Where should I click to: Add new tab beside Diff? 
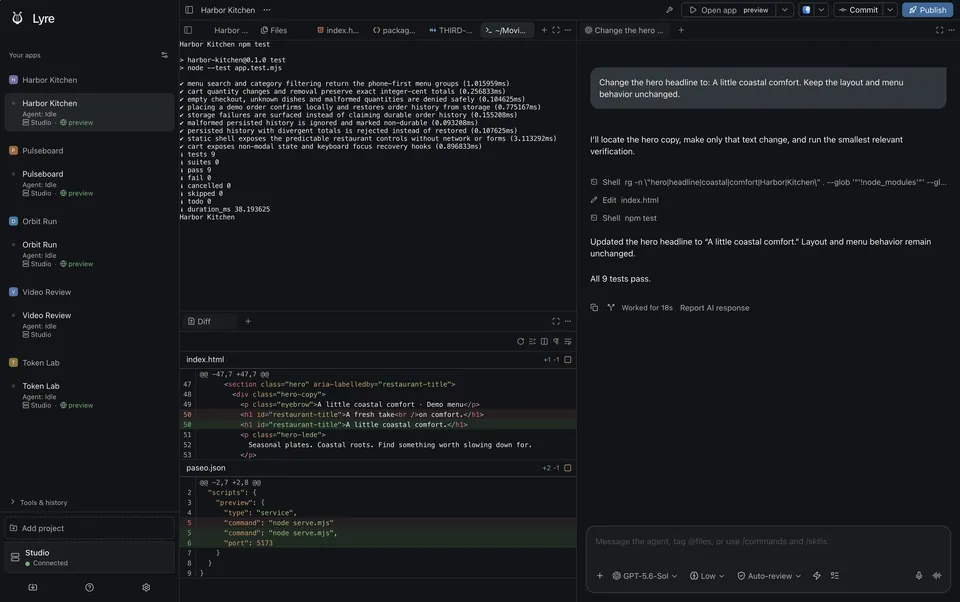tap(248, 322)
